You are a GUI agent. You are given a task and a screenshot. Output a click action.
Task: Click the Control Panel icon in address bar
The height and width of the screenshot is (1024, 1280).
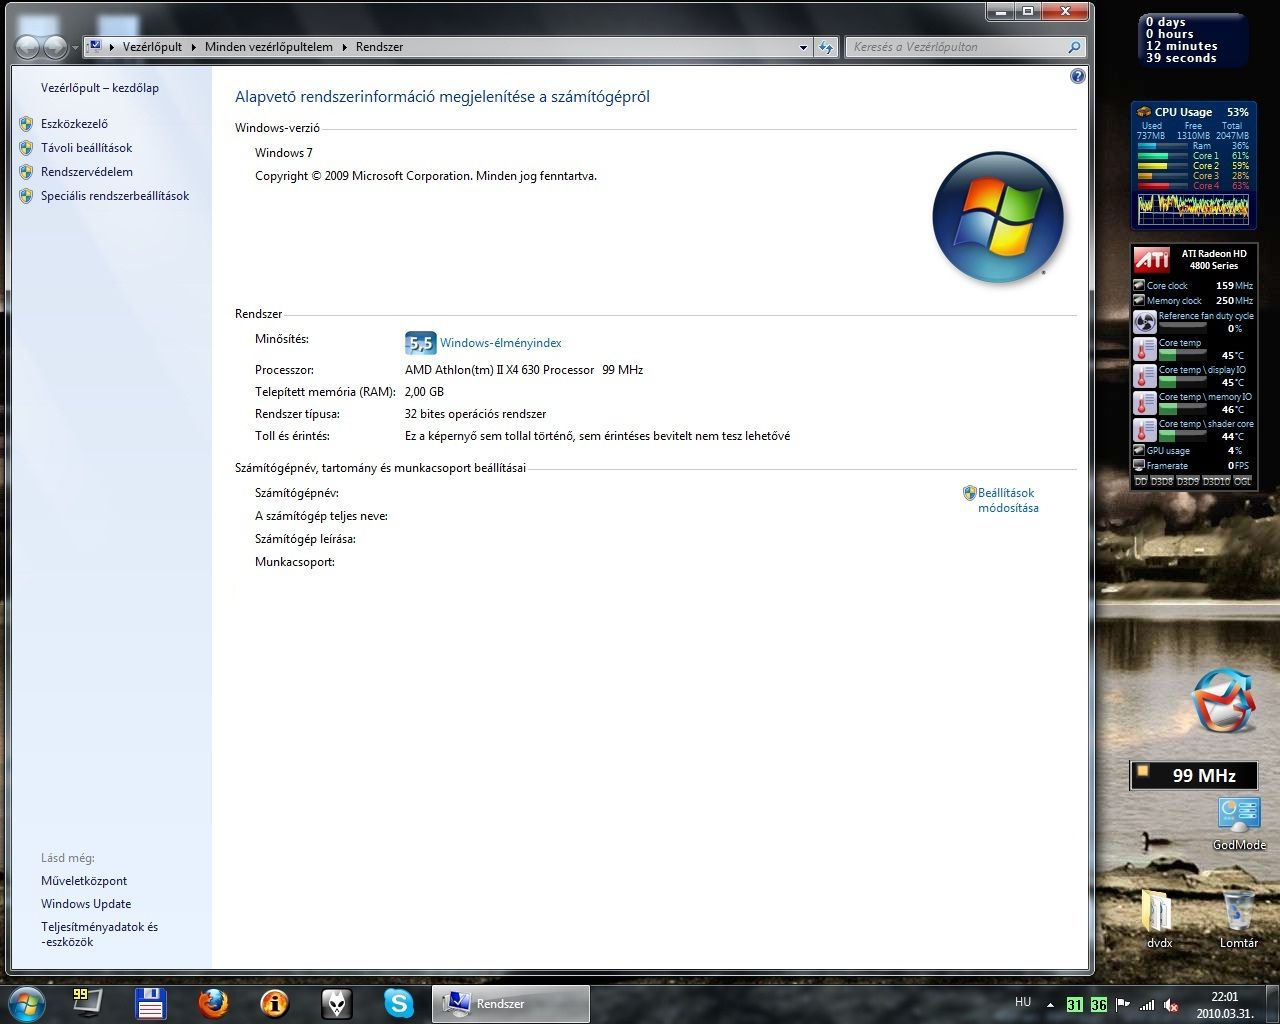(x=95, y=47)
